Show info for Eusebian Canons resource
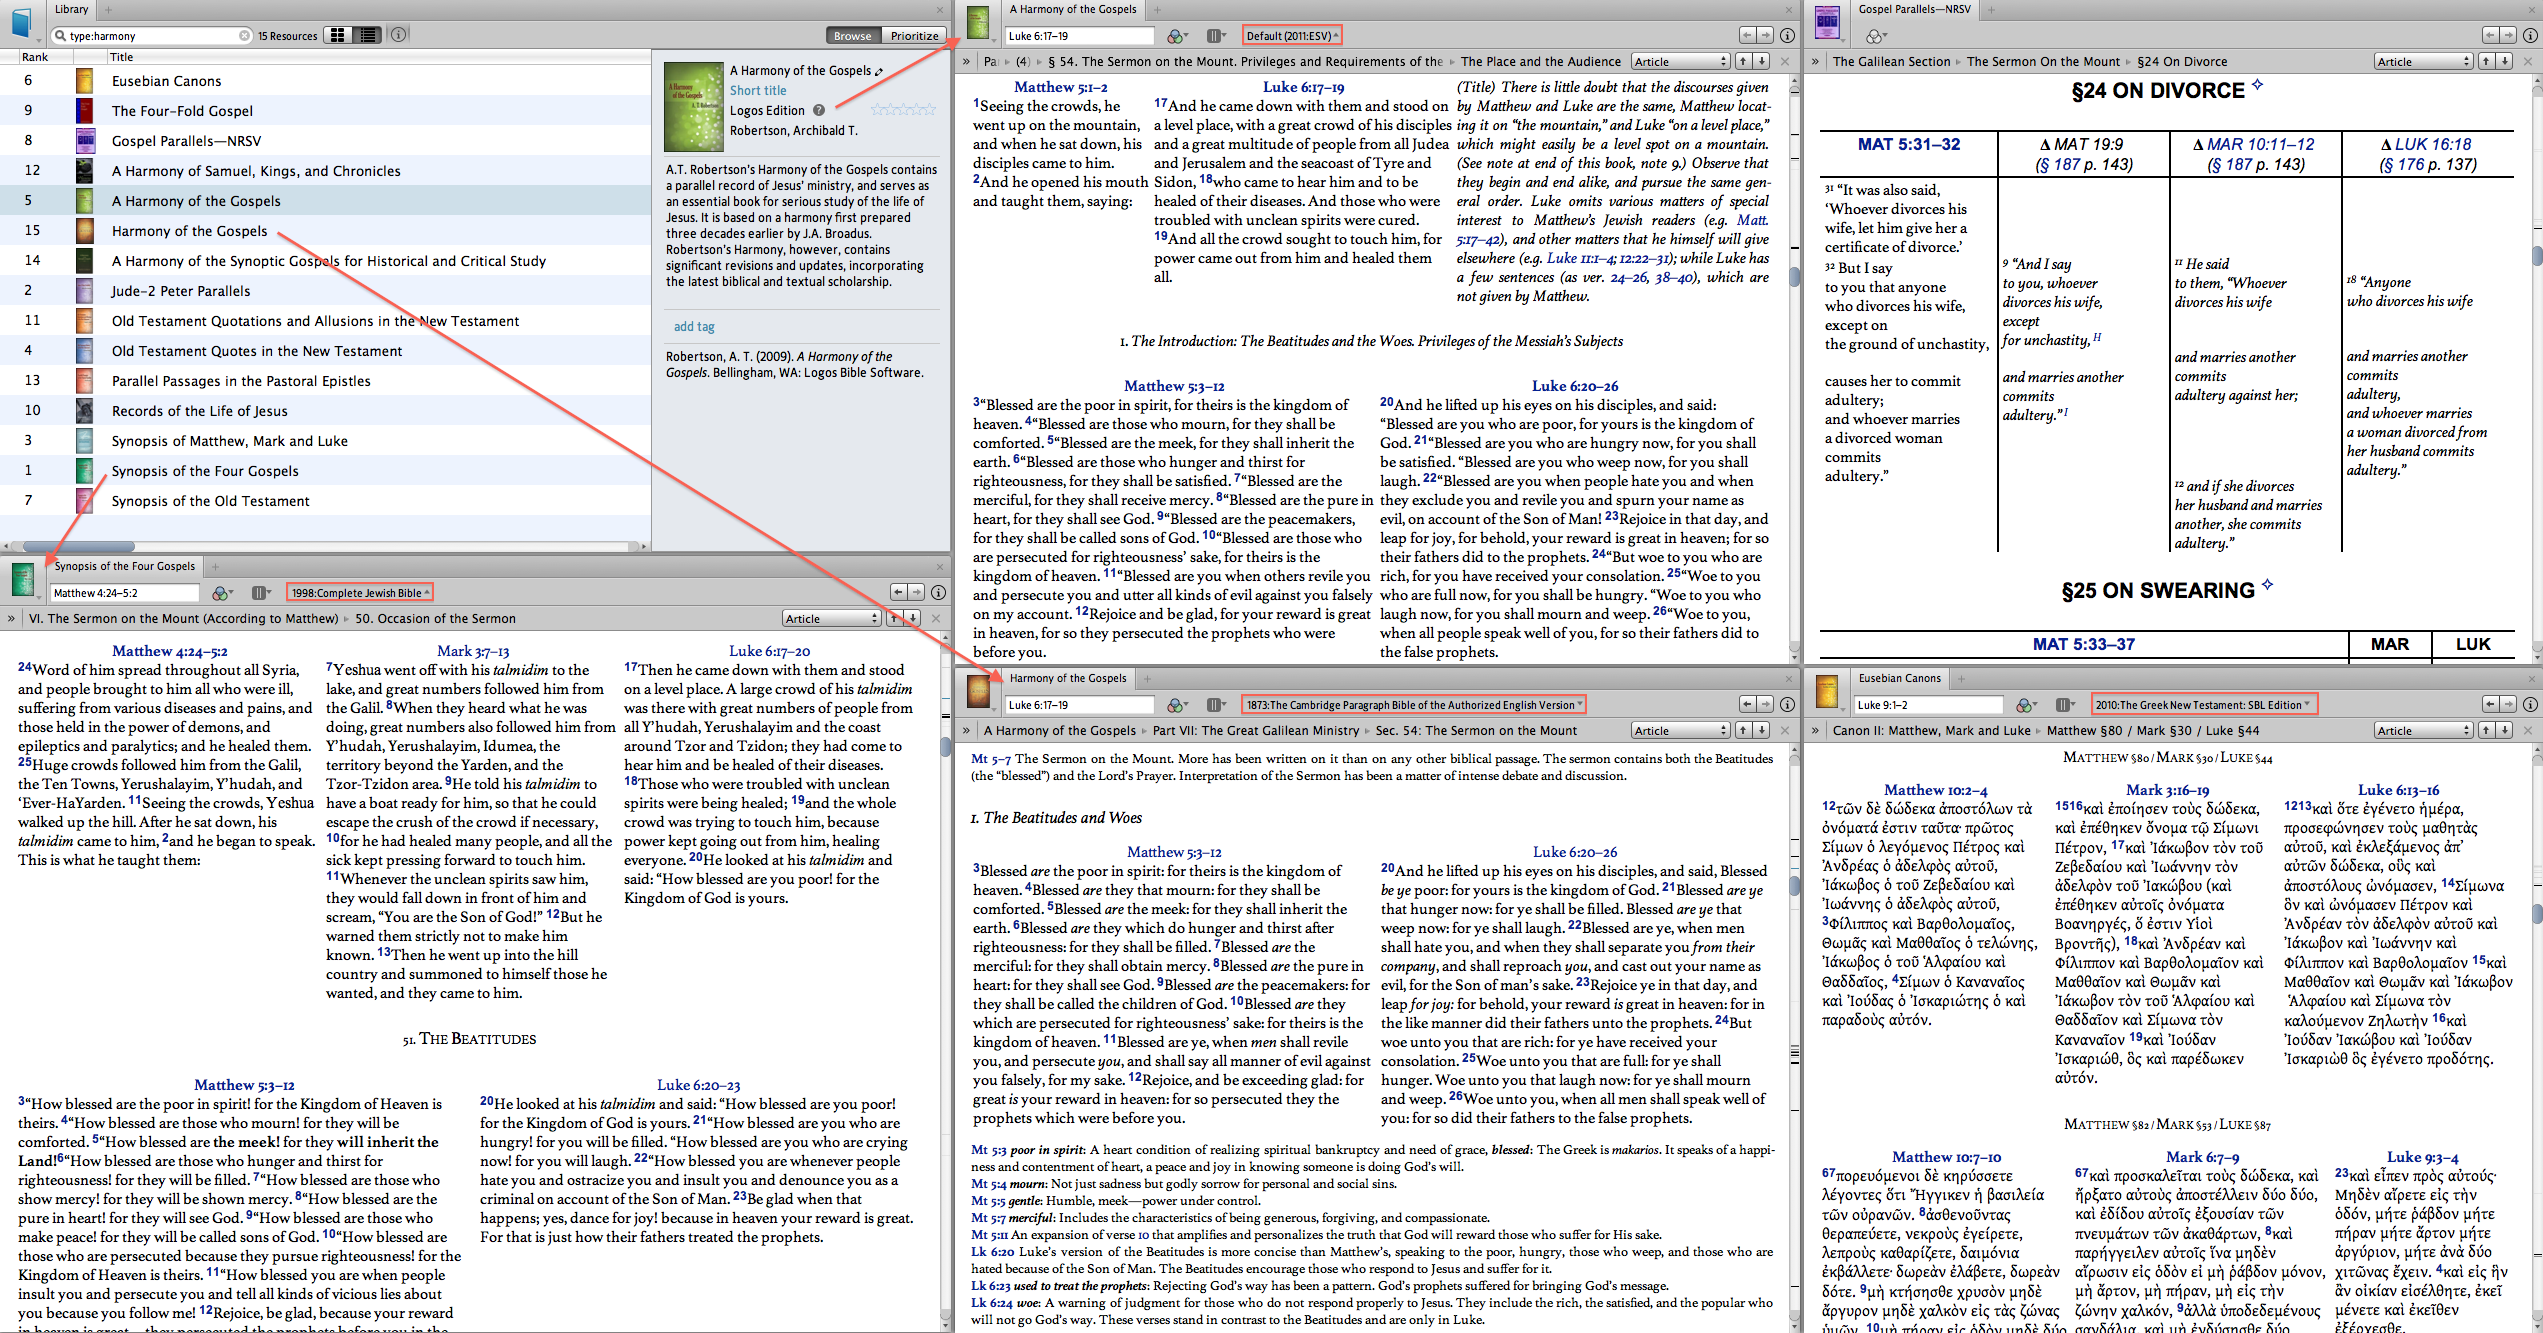2543x1333 pixels. click(2530, 705)
